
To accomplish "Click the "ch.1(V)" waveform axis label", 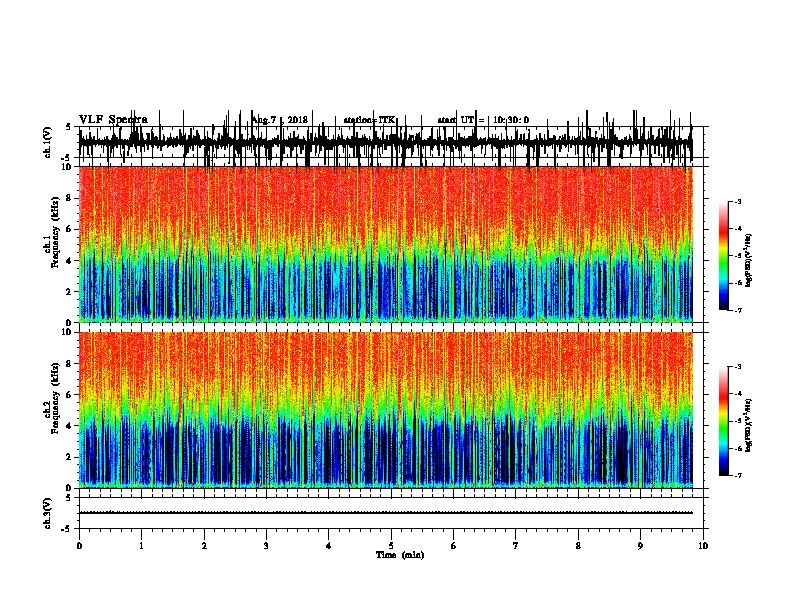I will point(47,142).
